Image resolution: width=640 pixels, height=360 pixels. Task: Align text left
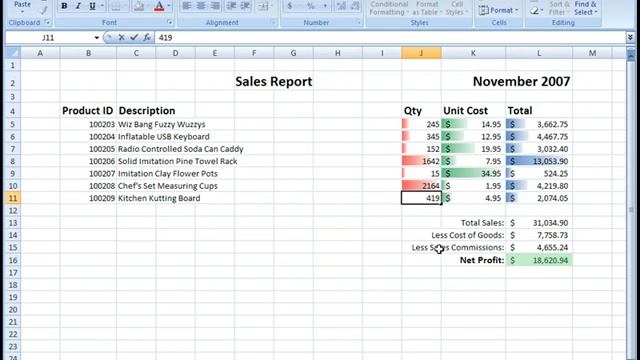click(x=187, y=6)
